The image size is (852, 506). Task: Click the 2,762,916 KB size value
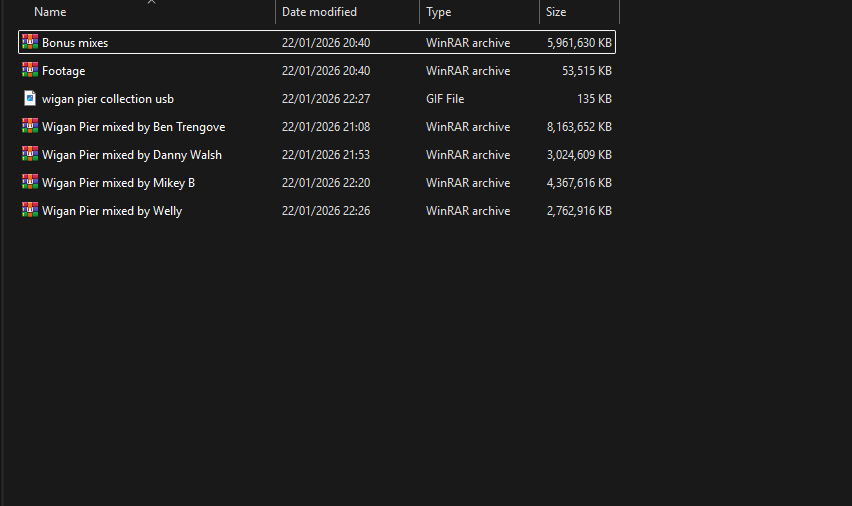[579, 211]
